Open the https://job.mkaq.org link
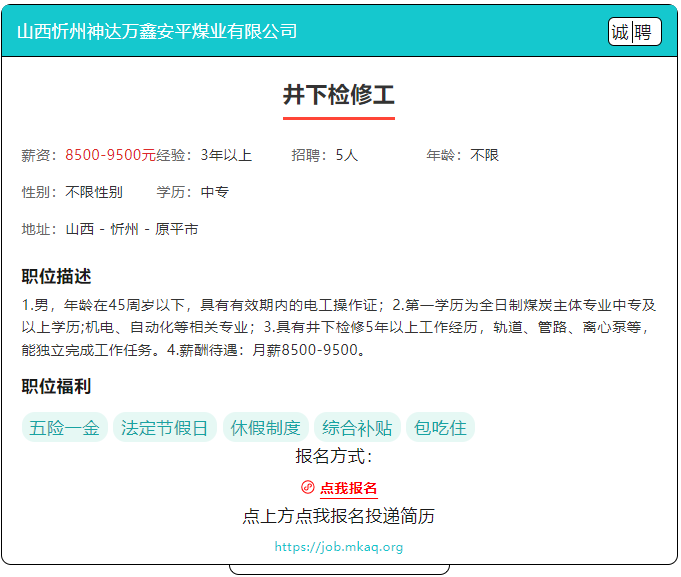681x577 pixels. (339, 547)
